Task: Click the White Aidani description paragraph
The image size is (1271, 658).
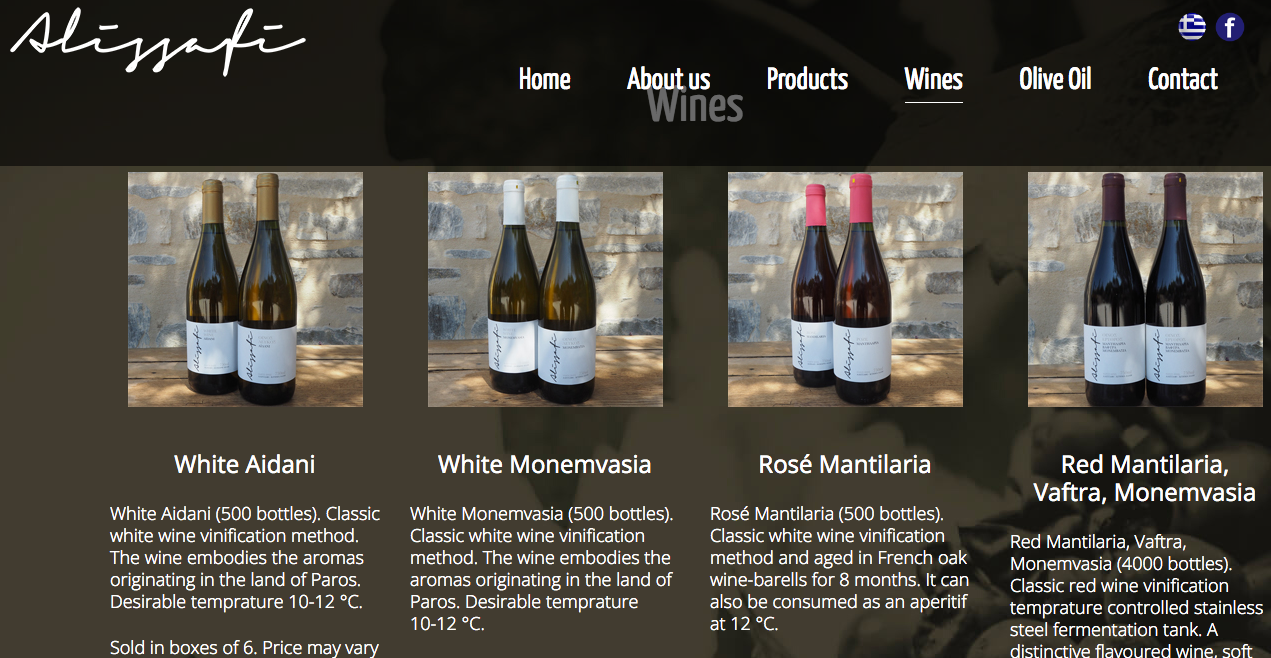Action: pyautogui.click(x=245, y=558)
